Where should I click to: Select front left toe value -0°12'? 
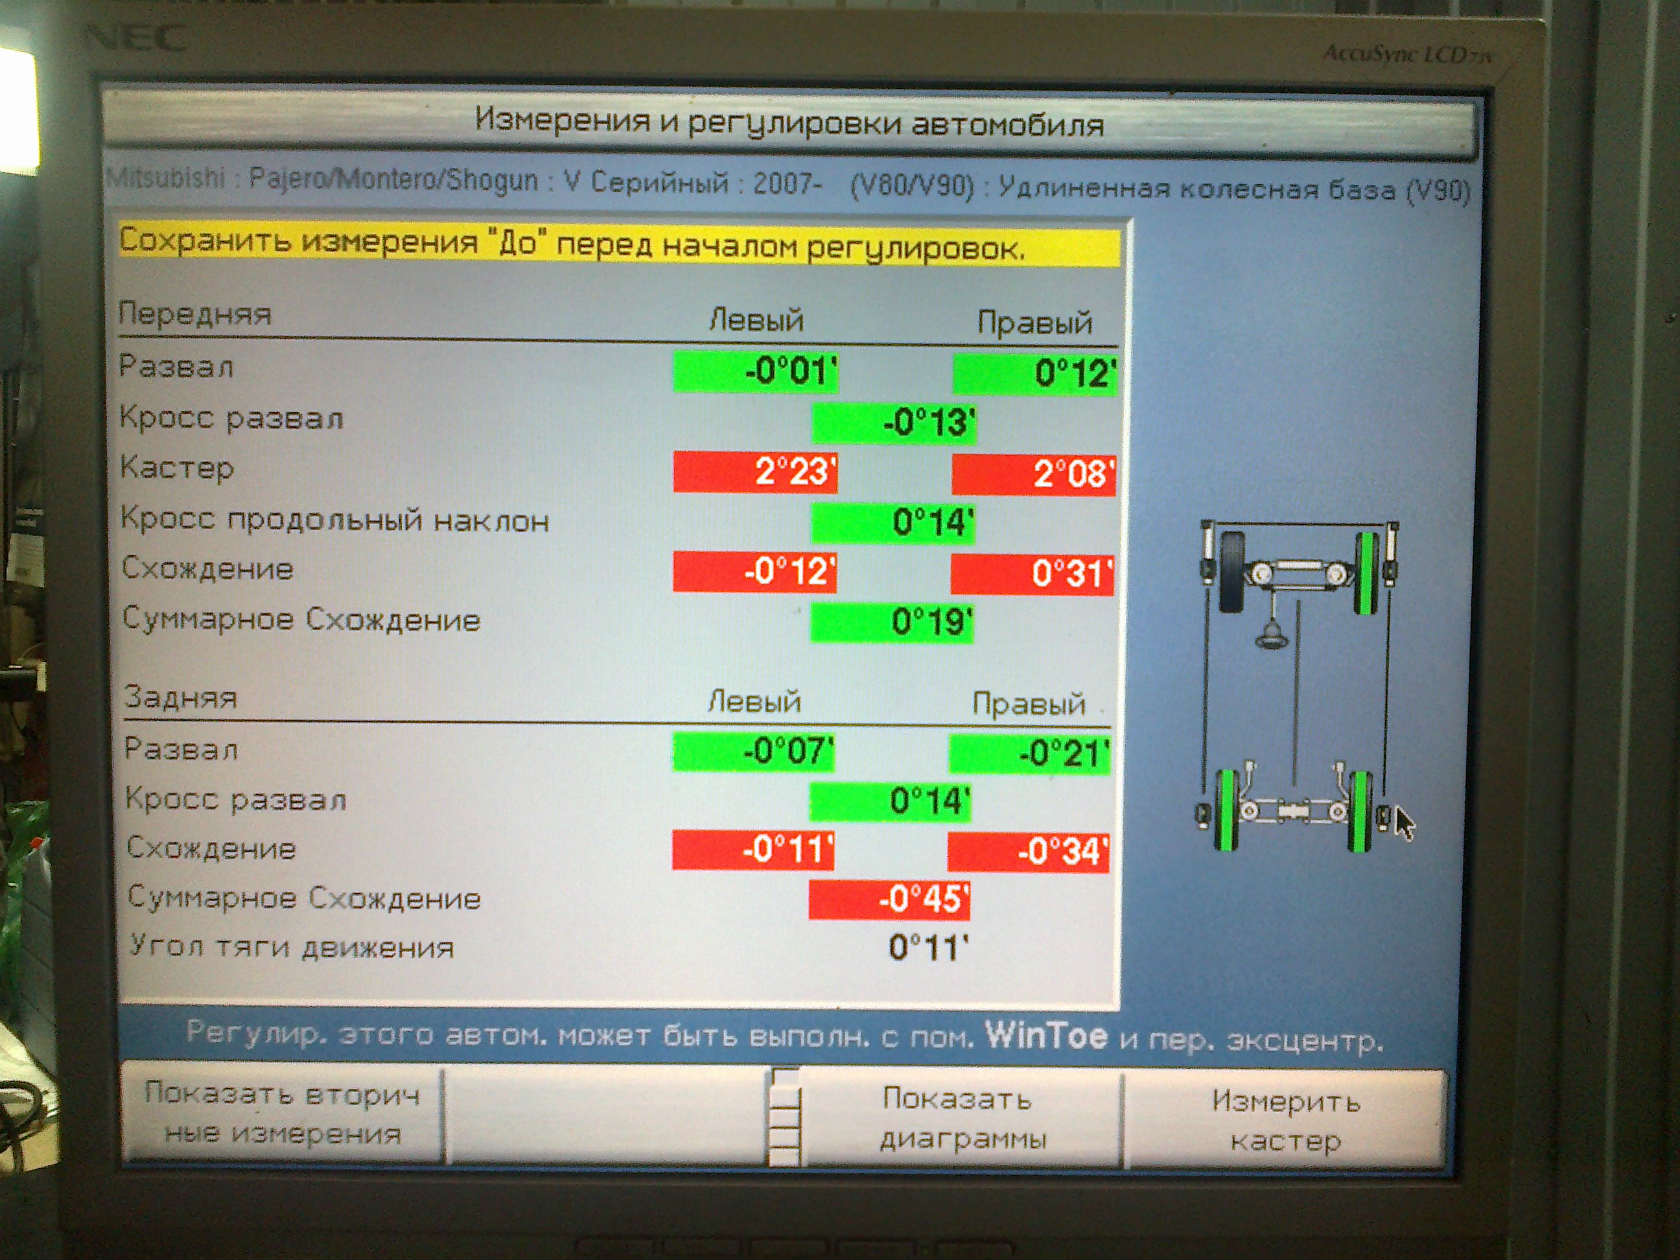[x=754, y=571]
